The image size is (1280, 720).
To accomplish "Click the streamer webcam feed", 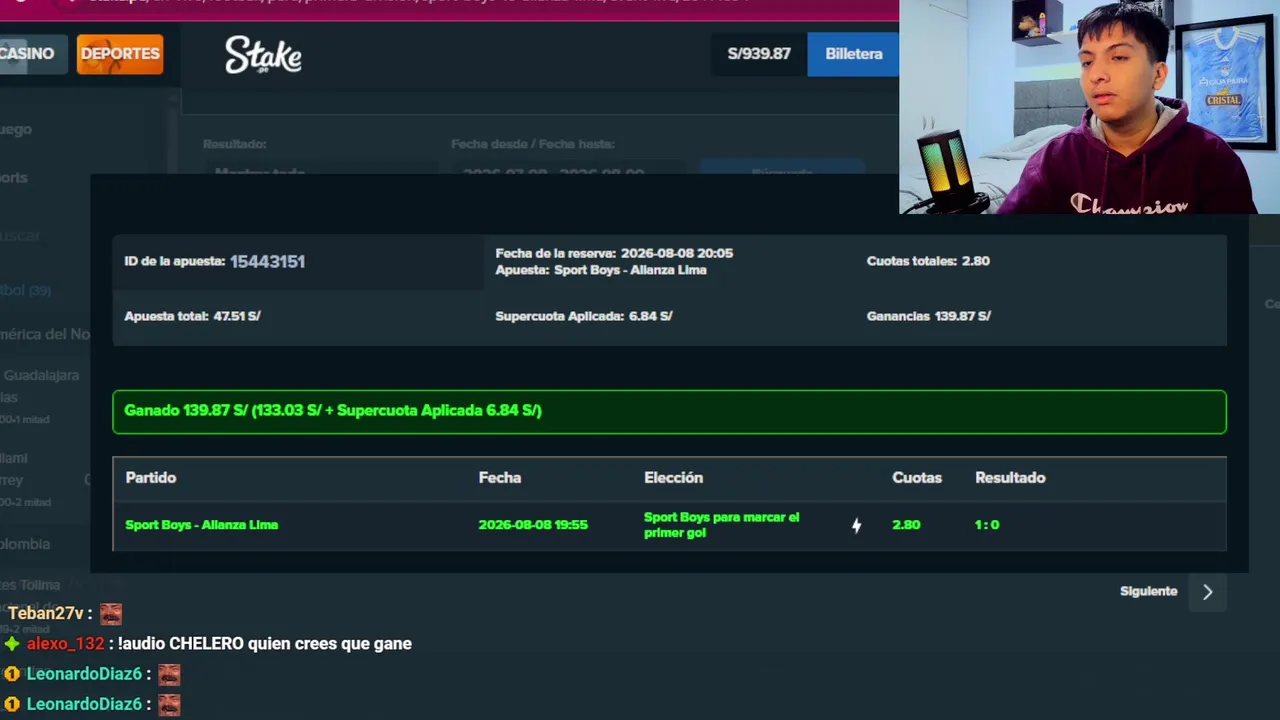I will click(1089, 107).
